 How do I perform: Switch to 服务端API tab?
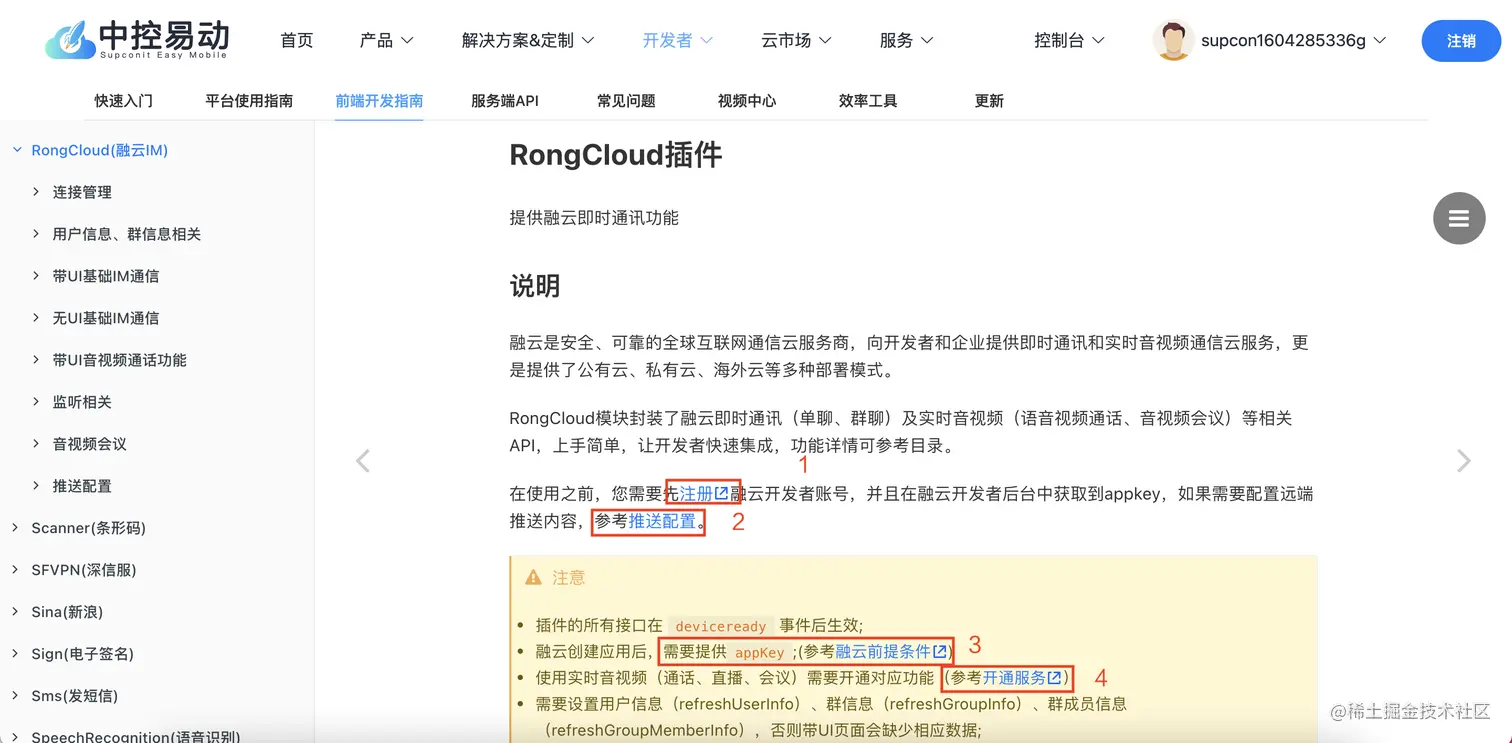tap(505, 101)
